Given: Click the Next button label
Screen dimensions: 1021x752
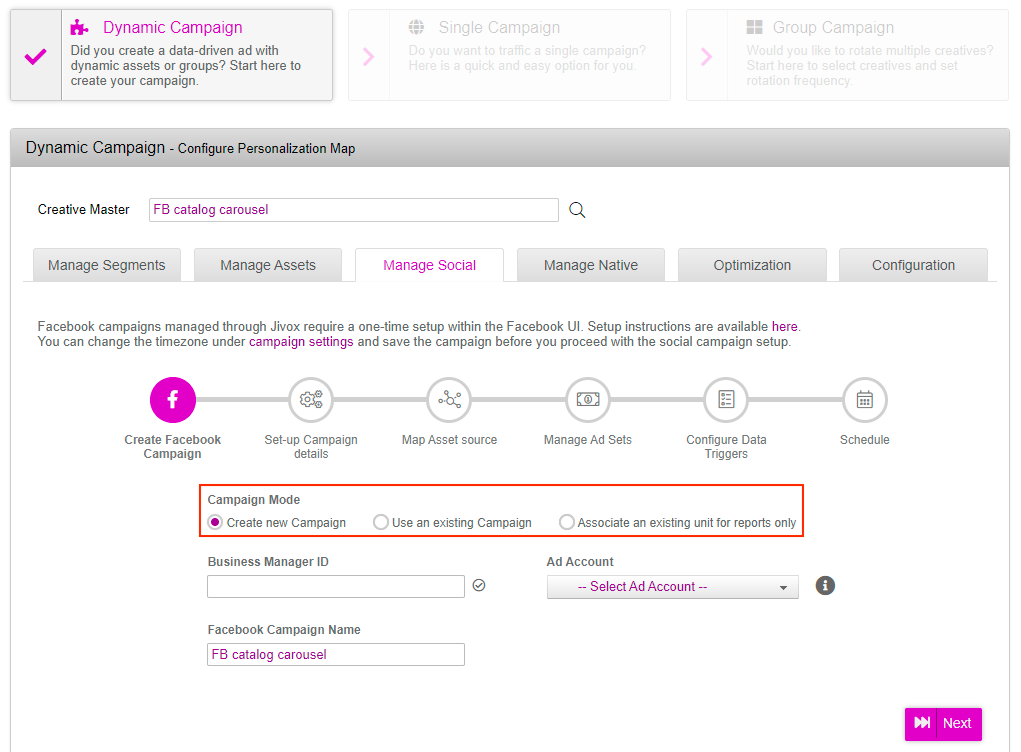Looking at the screenshot, I should point(957,723).
